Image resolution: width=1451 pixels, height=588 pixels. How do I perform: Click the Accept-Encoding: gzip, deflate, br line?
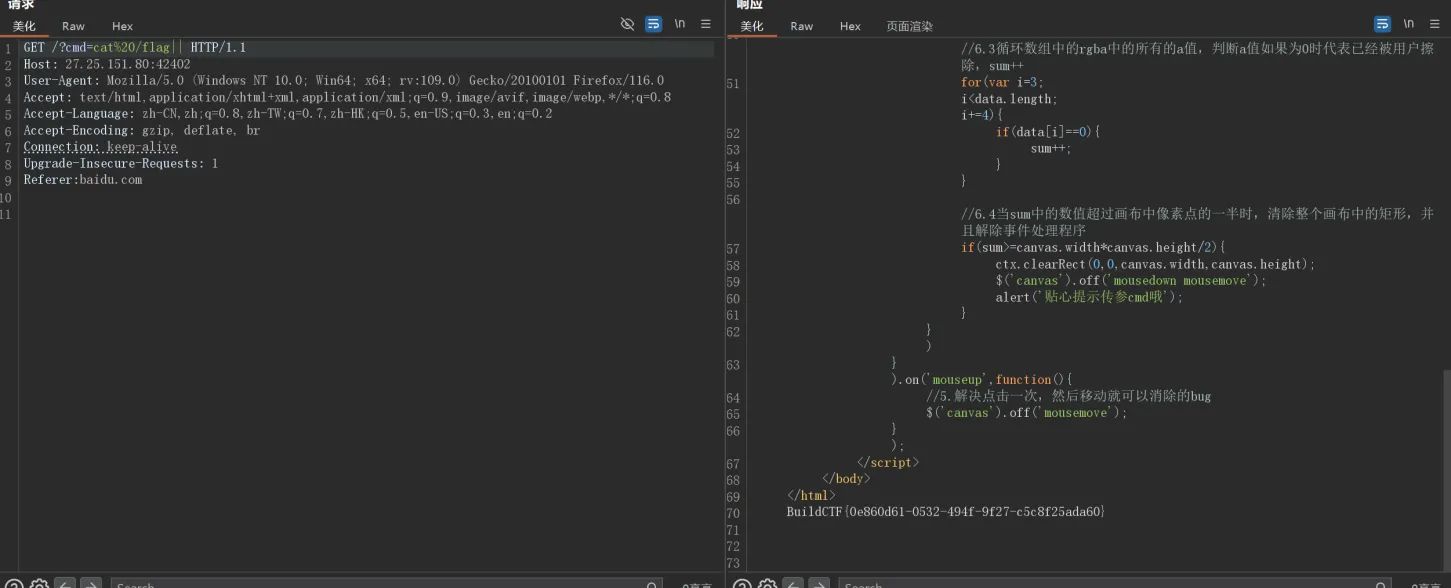[142, 130]
